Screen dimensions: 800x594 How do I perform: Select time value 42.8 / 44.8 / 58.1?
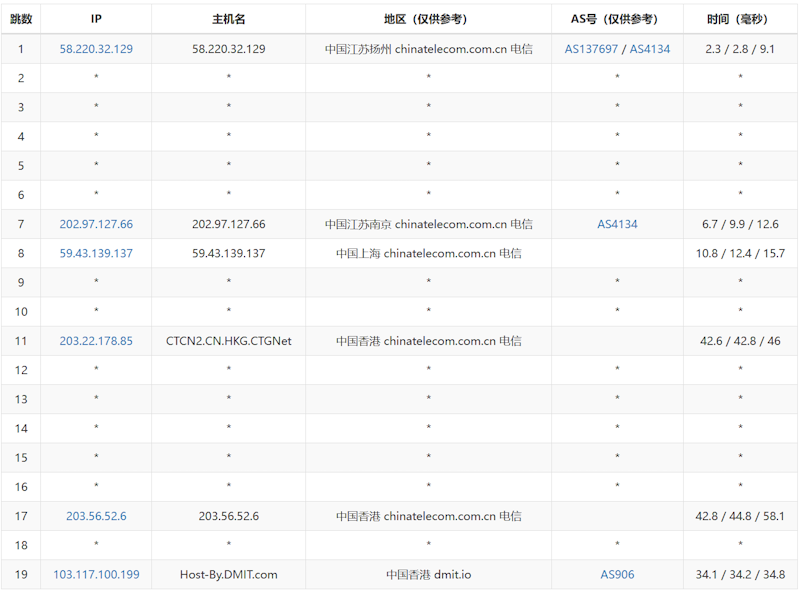tap(740, 516)
